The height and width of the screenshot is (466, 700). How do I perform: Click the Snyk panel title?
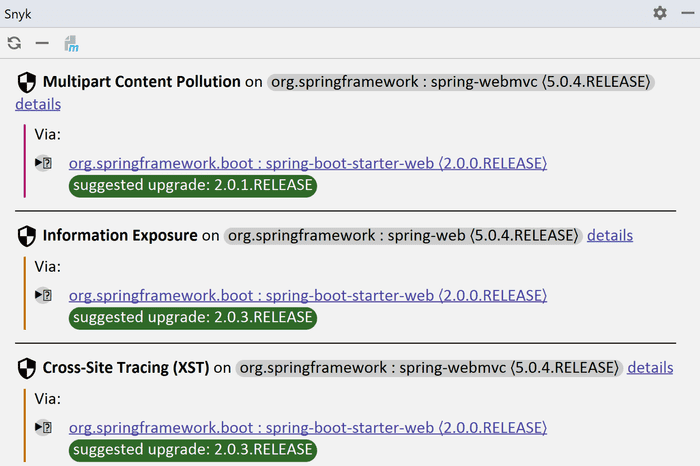click(x=18, y=13)
